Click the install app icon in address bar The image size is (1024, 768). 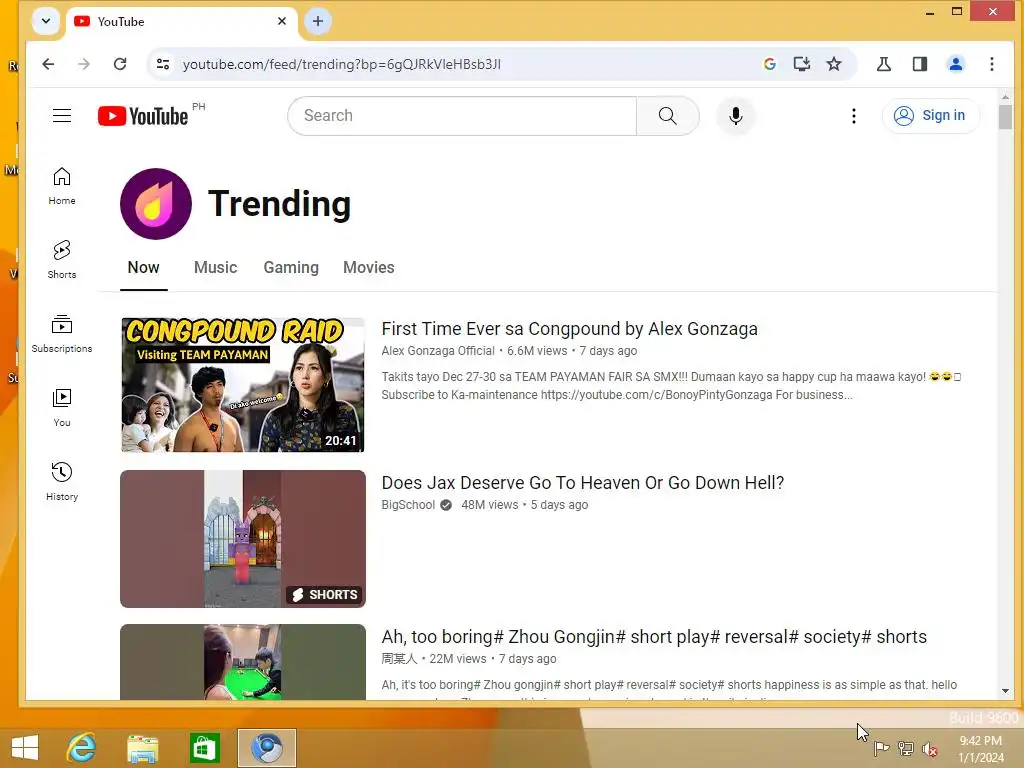[802, 64]
